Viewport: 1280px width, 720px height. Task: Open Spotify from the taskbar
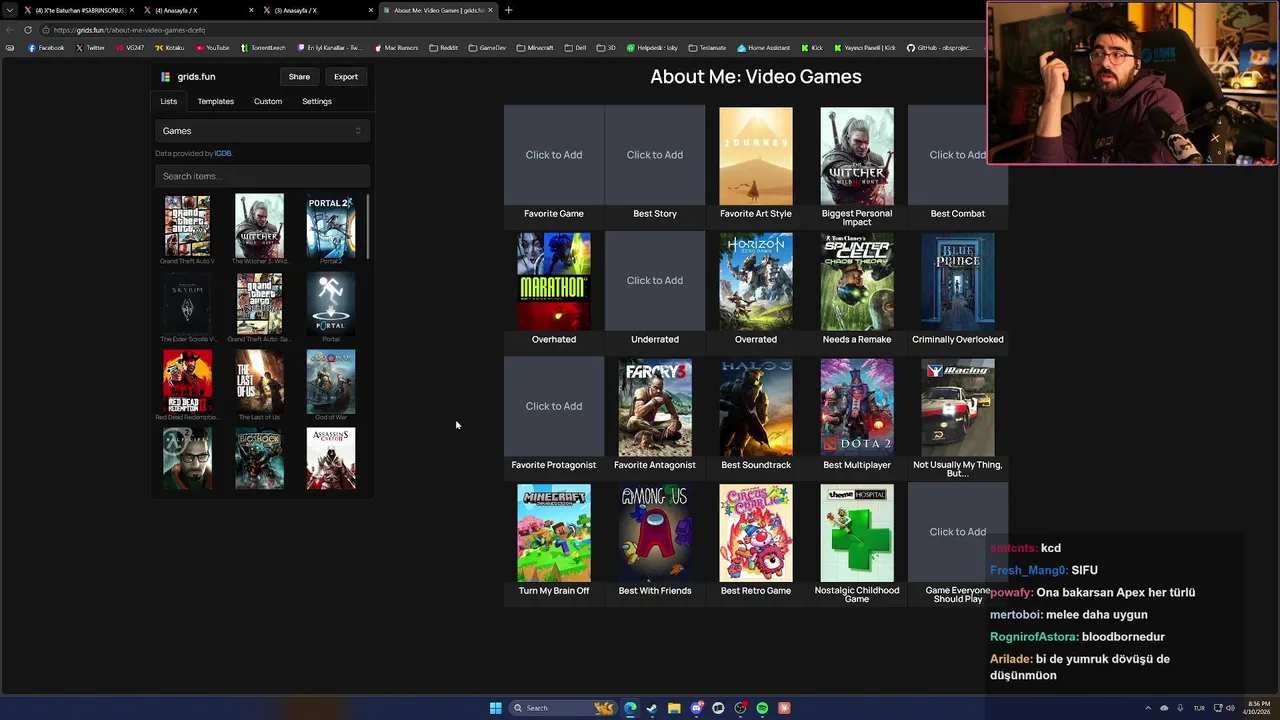(x=762, y=708)
